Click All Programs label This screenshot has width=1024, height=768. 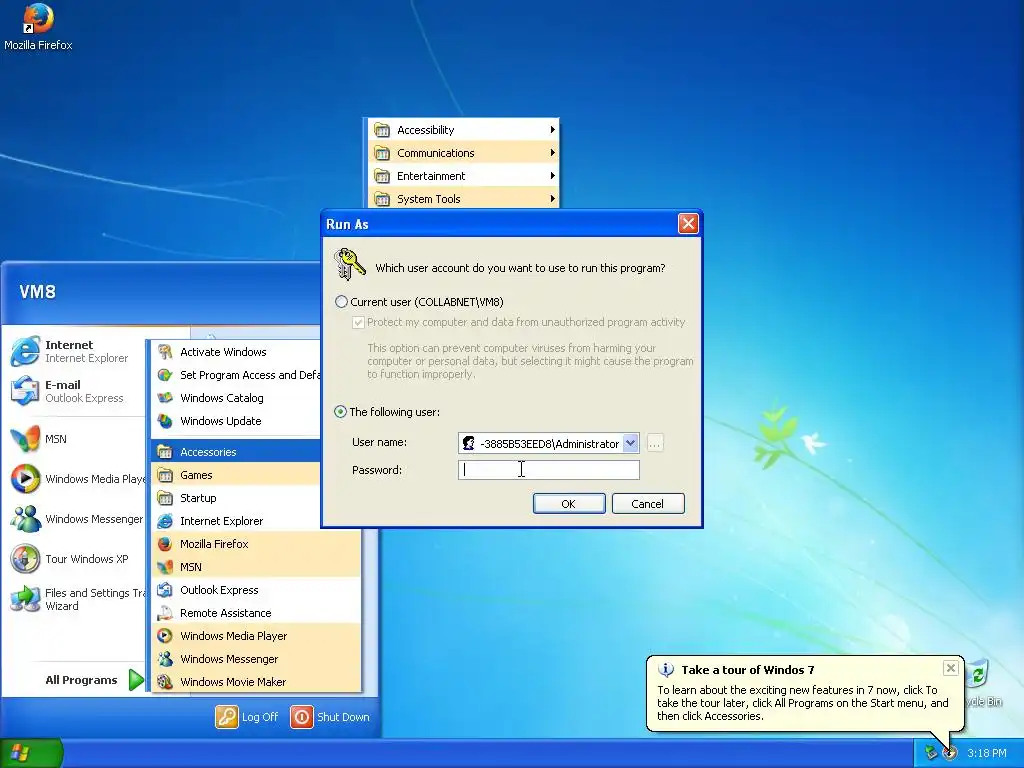(81, 680)
